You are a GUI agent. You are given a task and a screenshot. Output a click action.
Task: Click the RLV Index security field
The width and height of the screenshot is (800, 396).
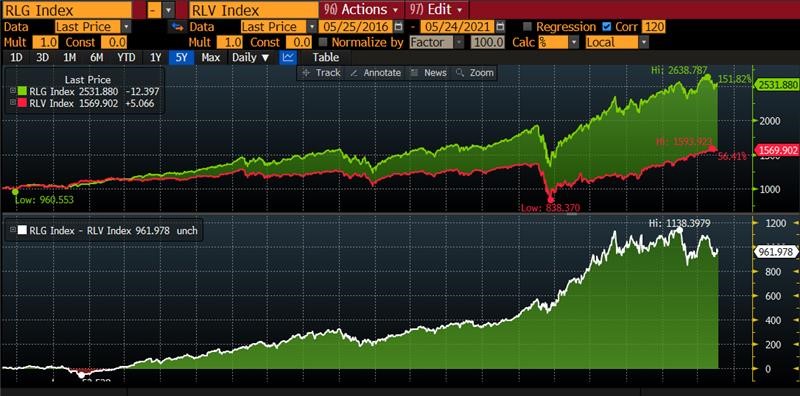[x=254, y=10]
